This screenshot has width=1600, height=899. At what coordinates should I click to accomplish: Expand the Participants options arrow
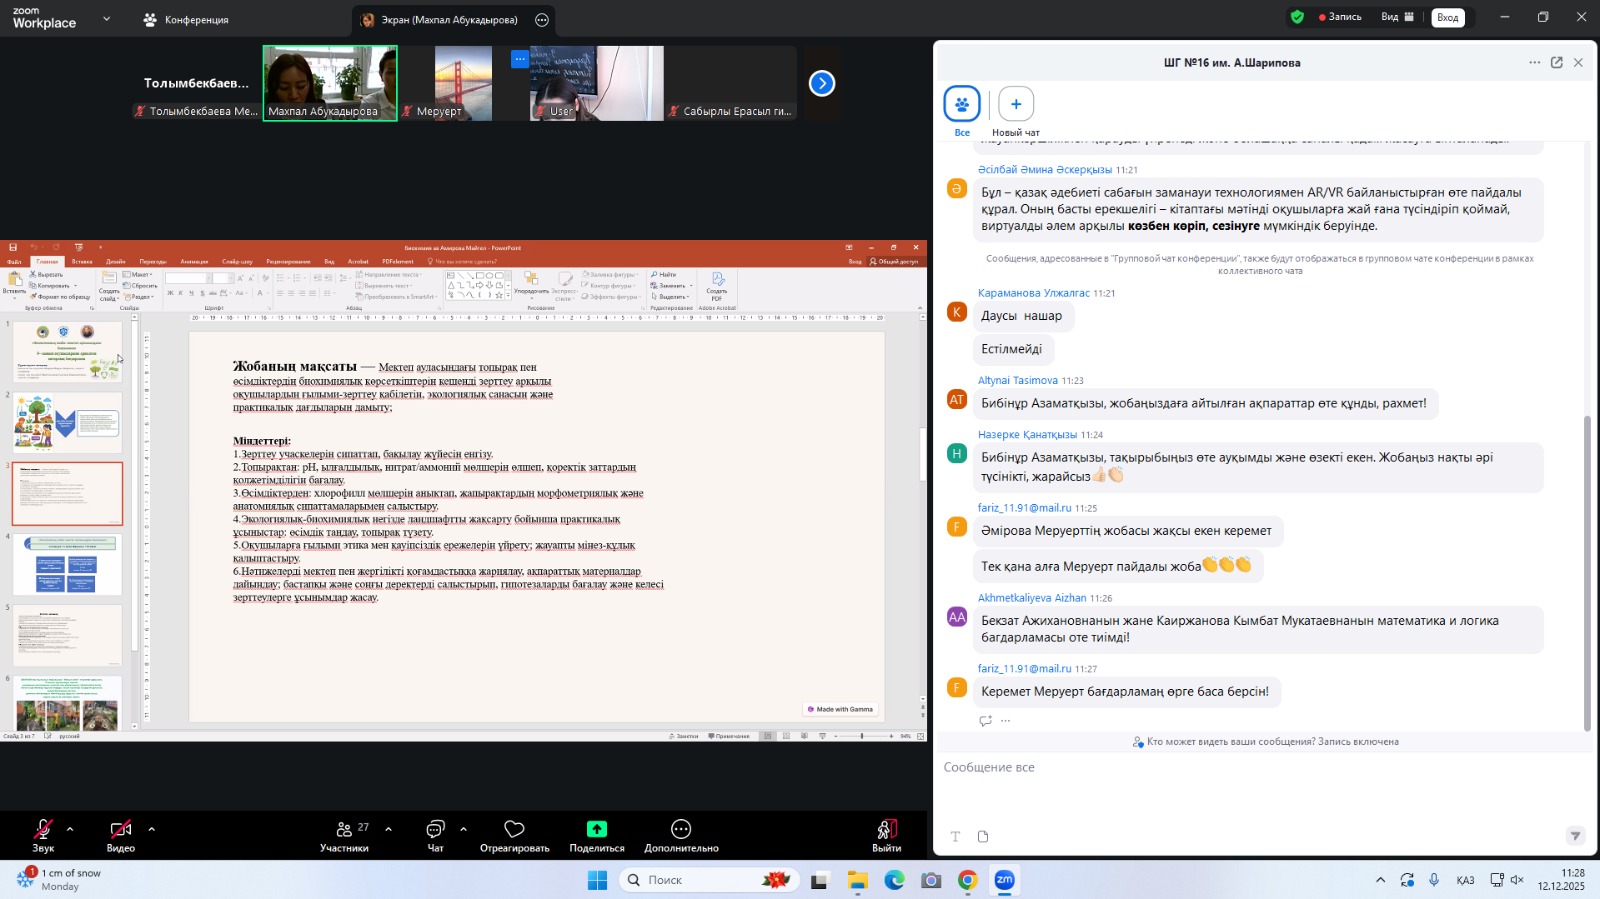(x=388, y=829)
